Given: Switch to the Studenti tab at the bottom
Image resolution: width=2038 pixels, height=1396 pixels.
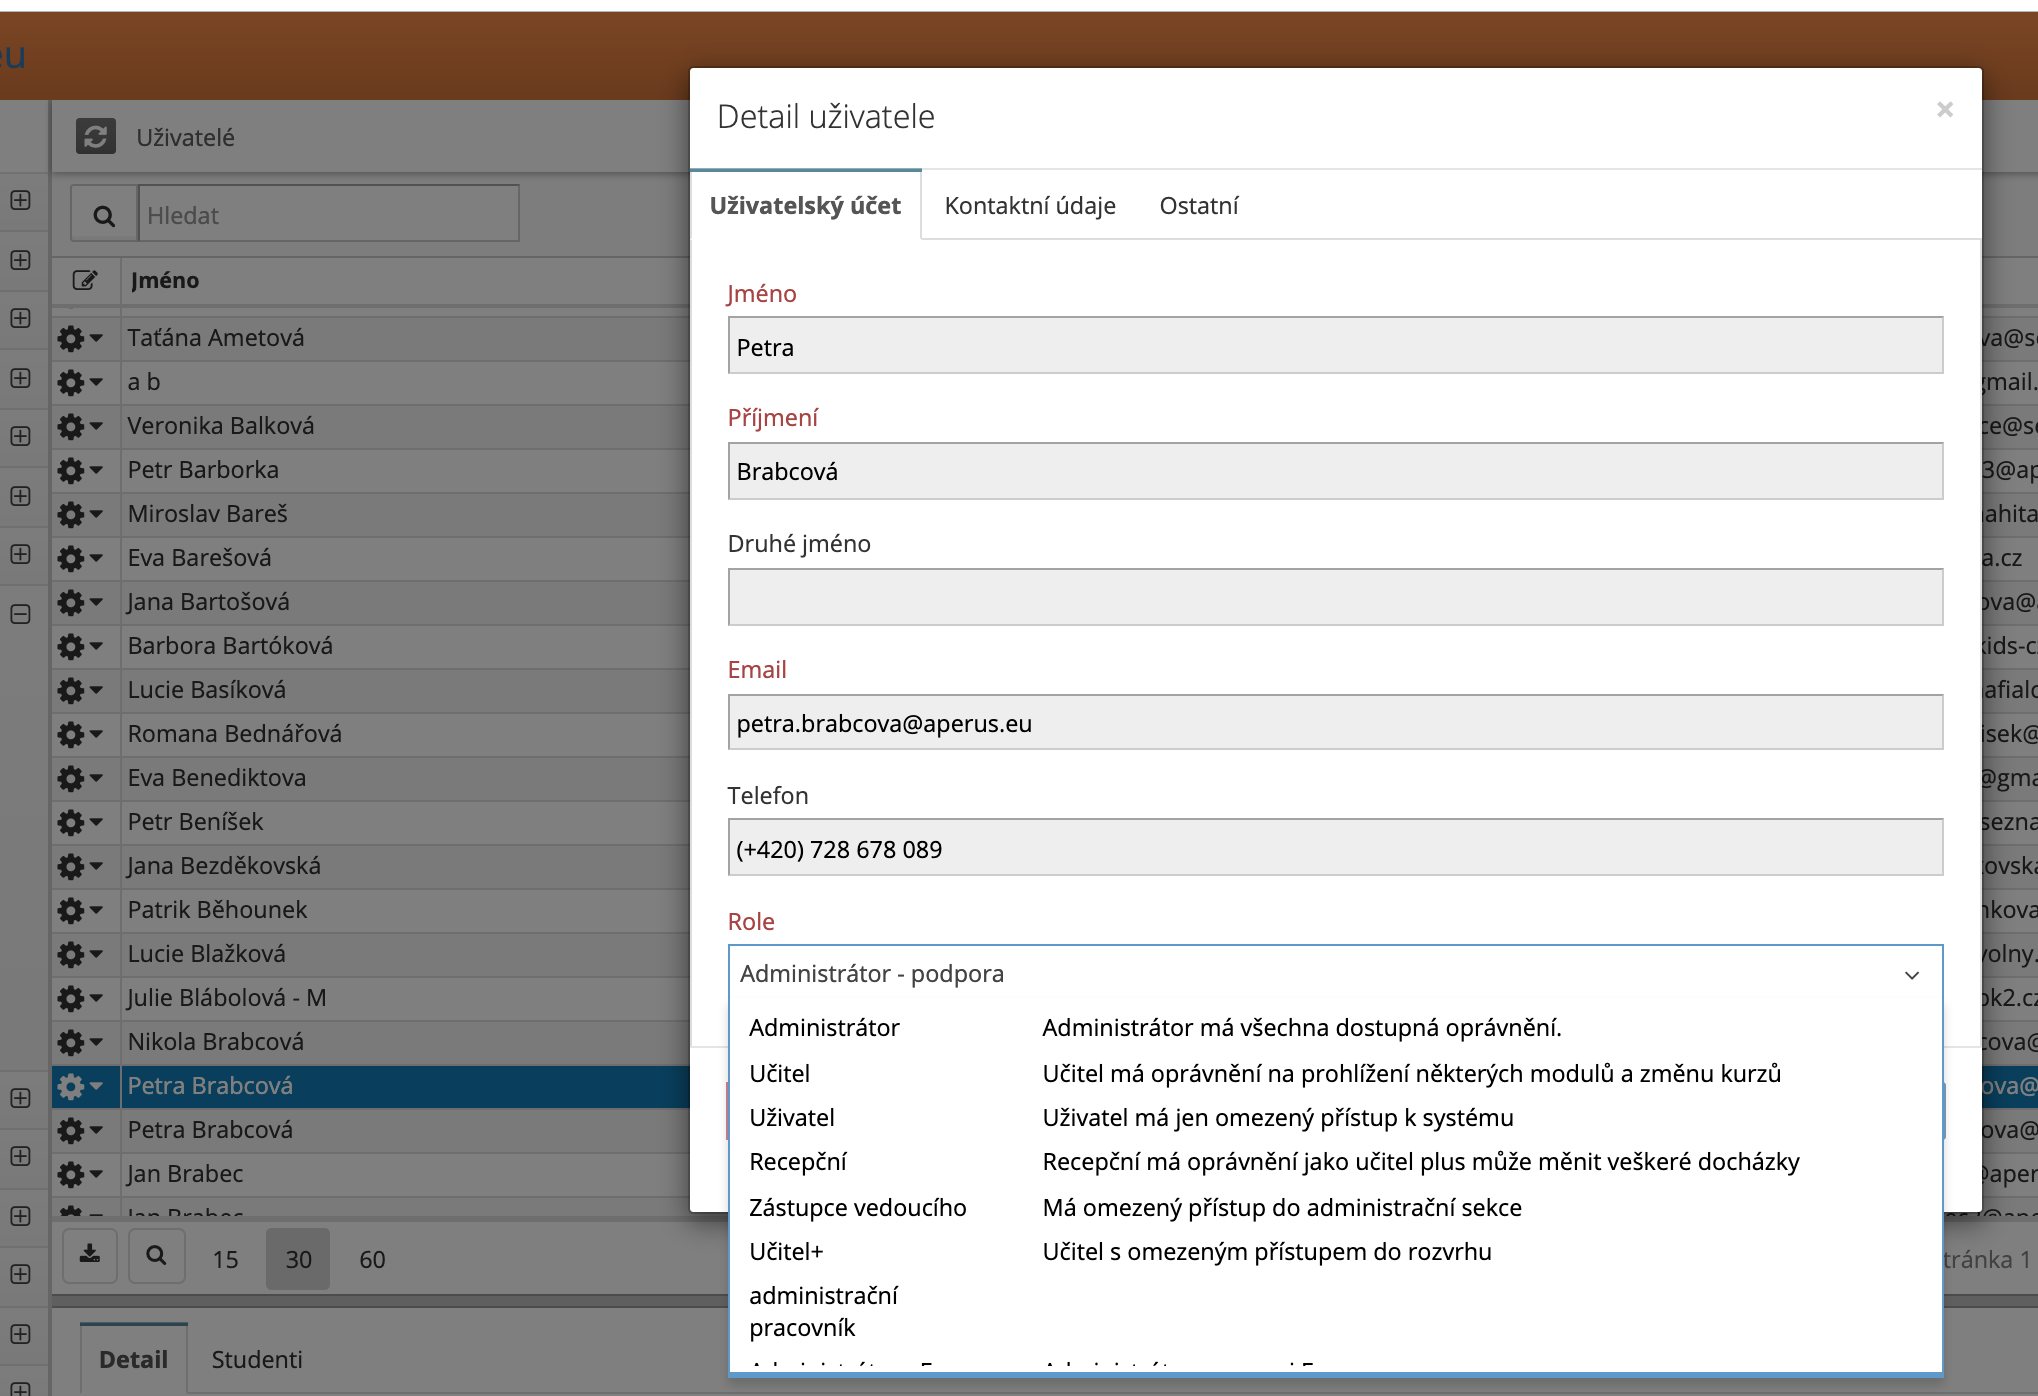Looking at the screenshot, I should [257, 1360].
